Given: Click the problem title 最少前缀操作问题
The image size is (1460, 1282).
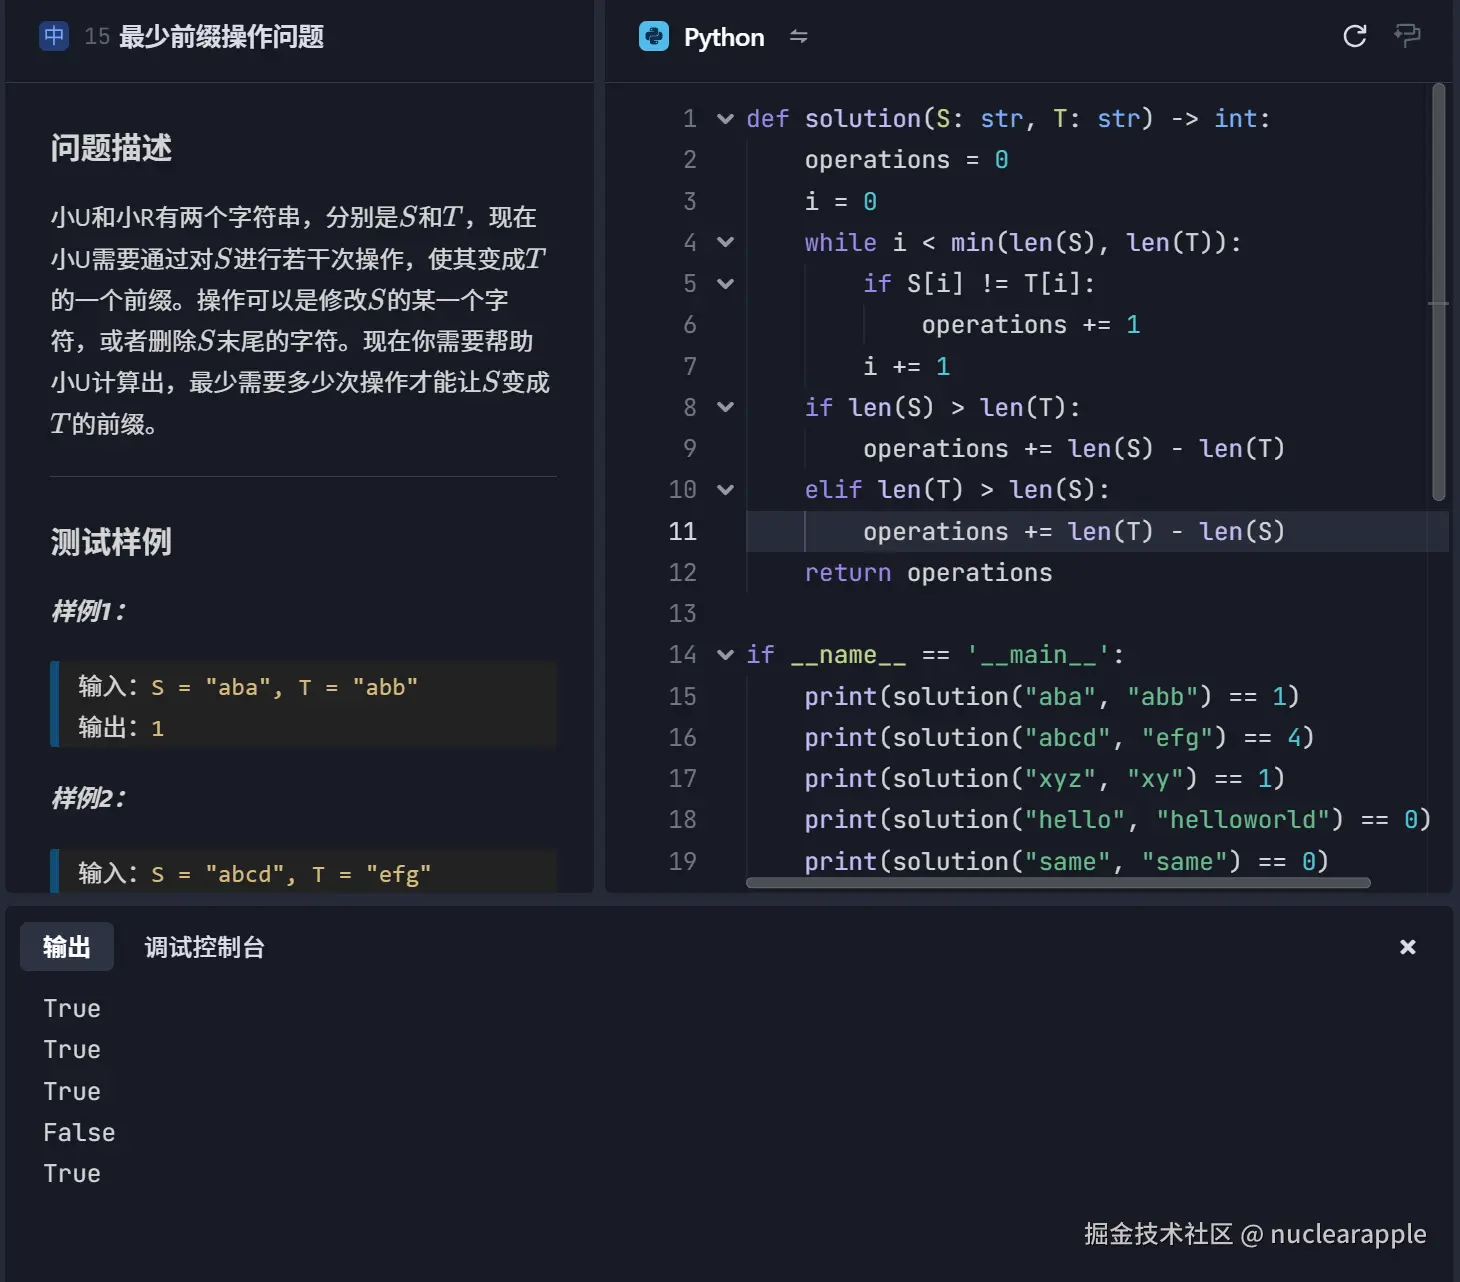Looking at the screenshot, I should point(221,37).
